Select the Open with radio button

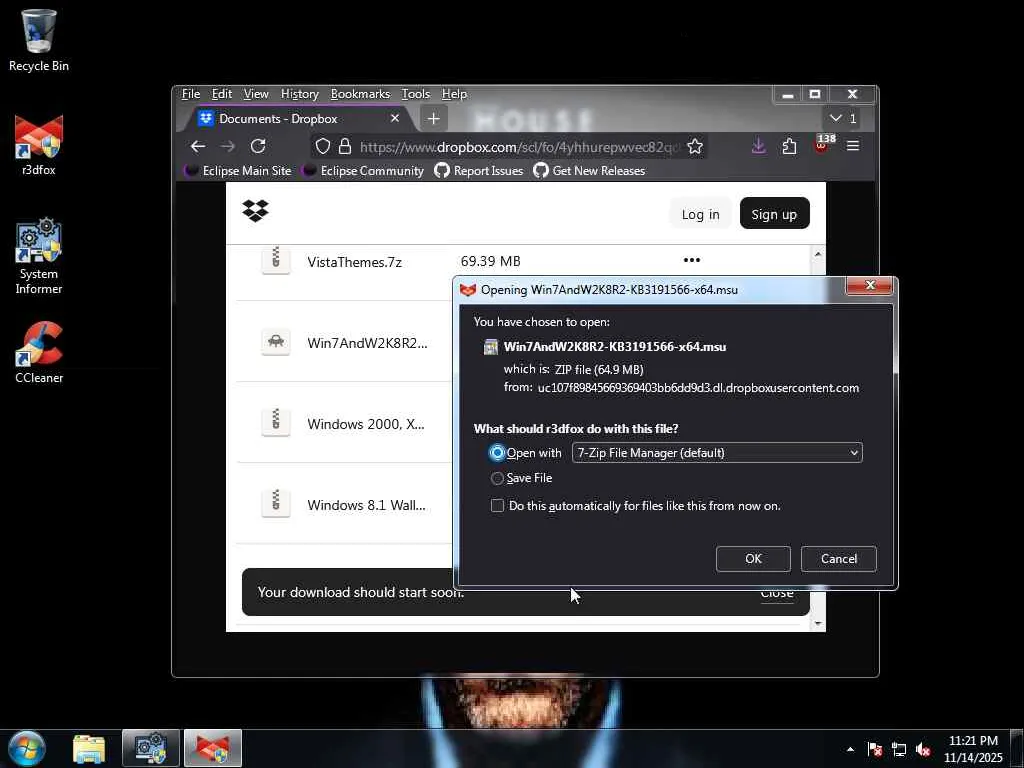pos(497,453)
